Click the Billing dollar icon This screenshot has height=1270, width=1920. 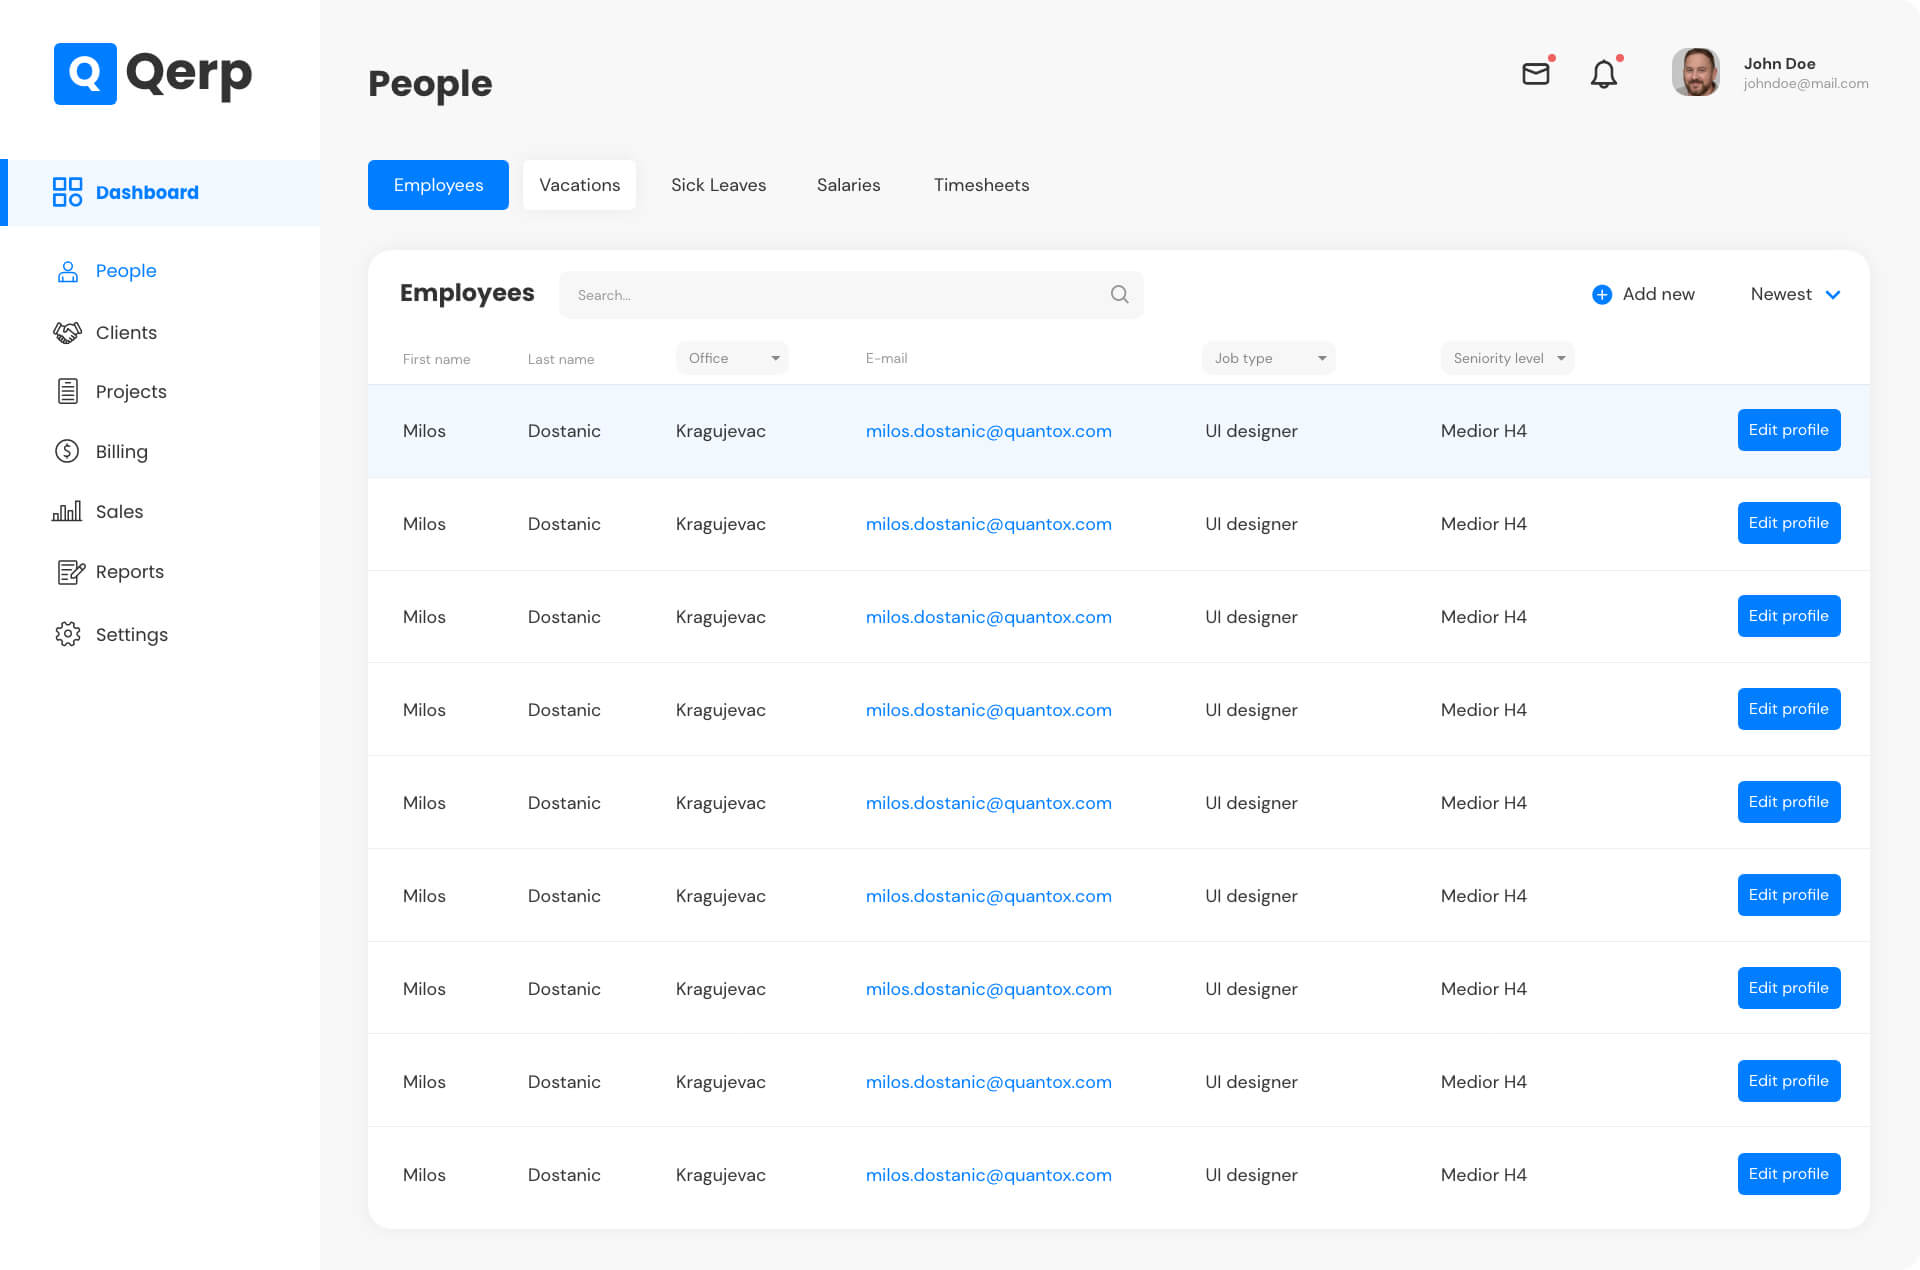(67, 452)
